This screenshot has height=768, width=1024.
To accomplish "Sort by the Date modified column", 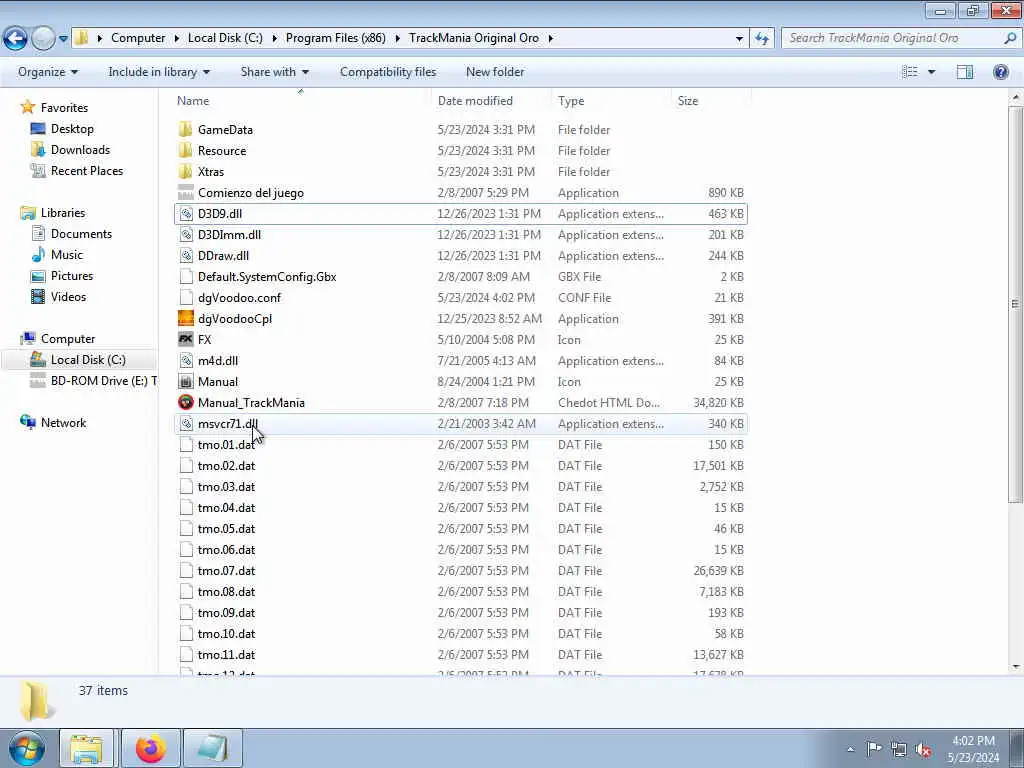I will coord(491,101).
